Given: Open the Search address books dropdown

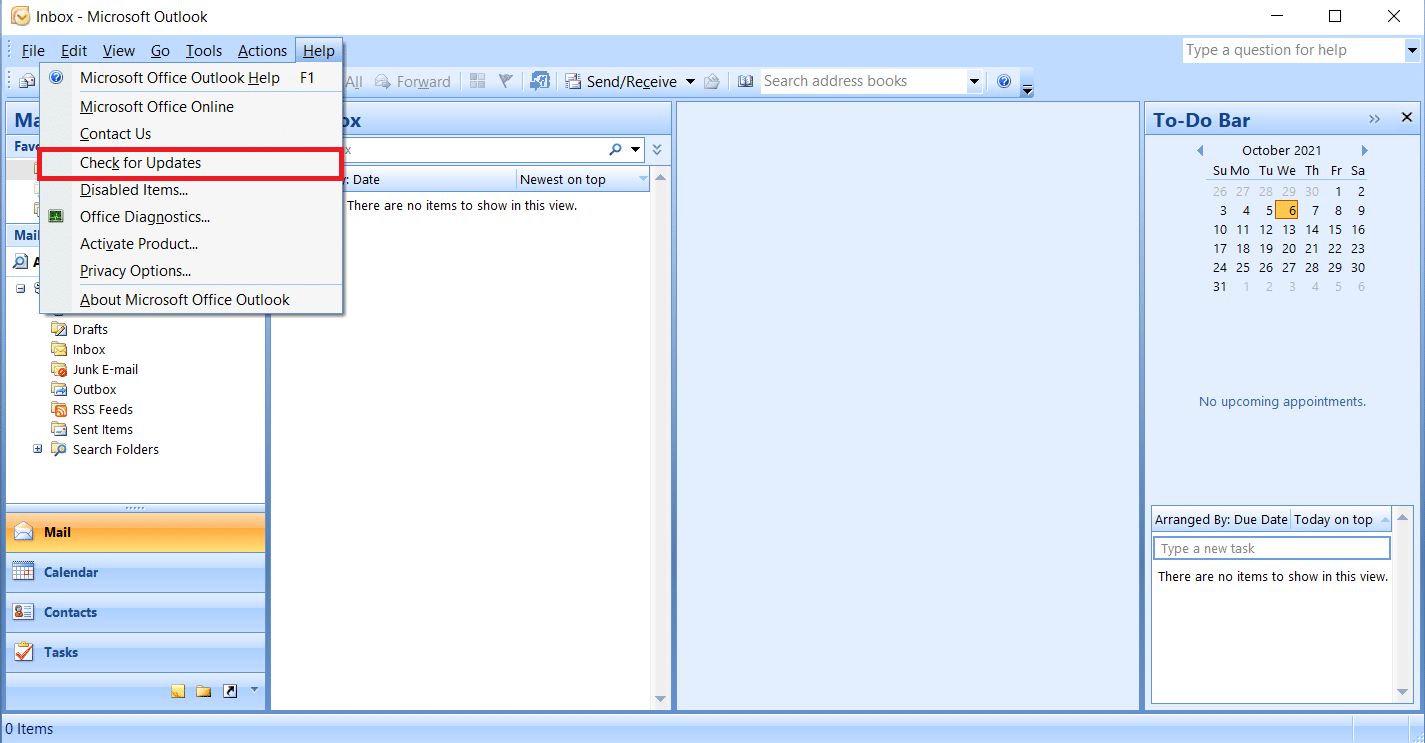Looking at the screenshot, I should [x=974, y=82].
